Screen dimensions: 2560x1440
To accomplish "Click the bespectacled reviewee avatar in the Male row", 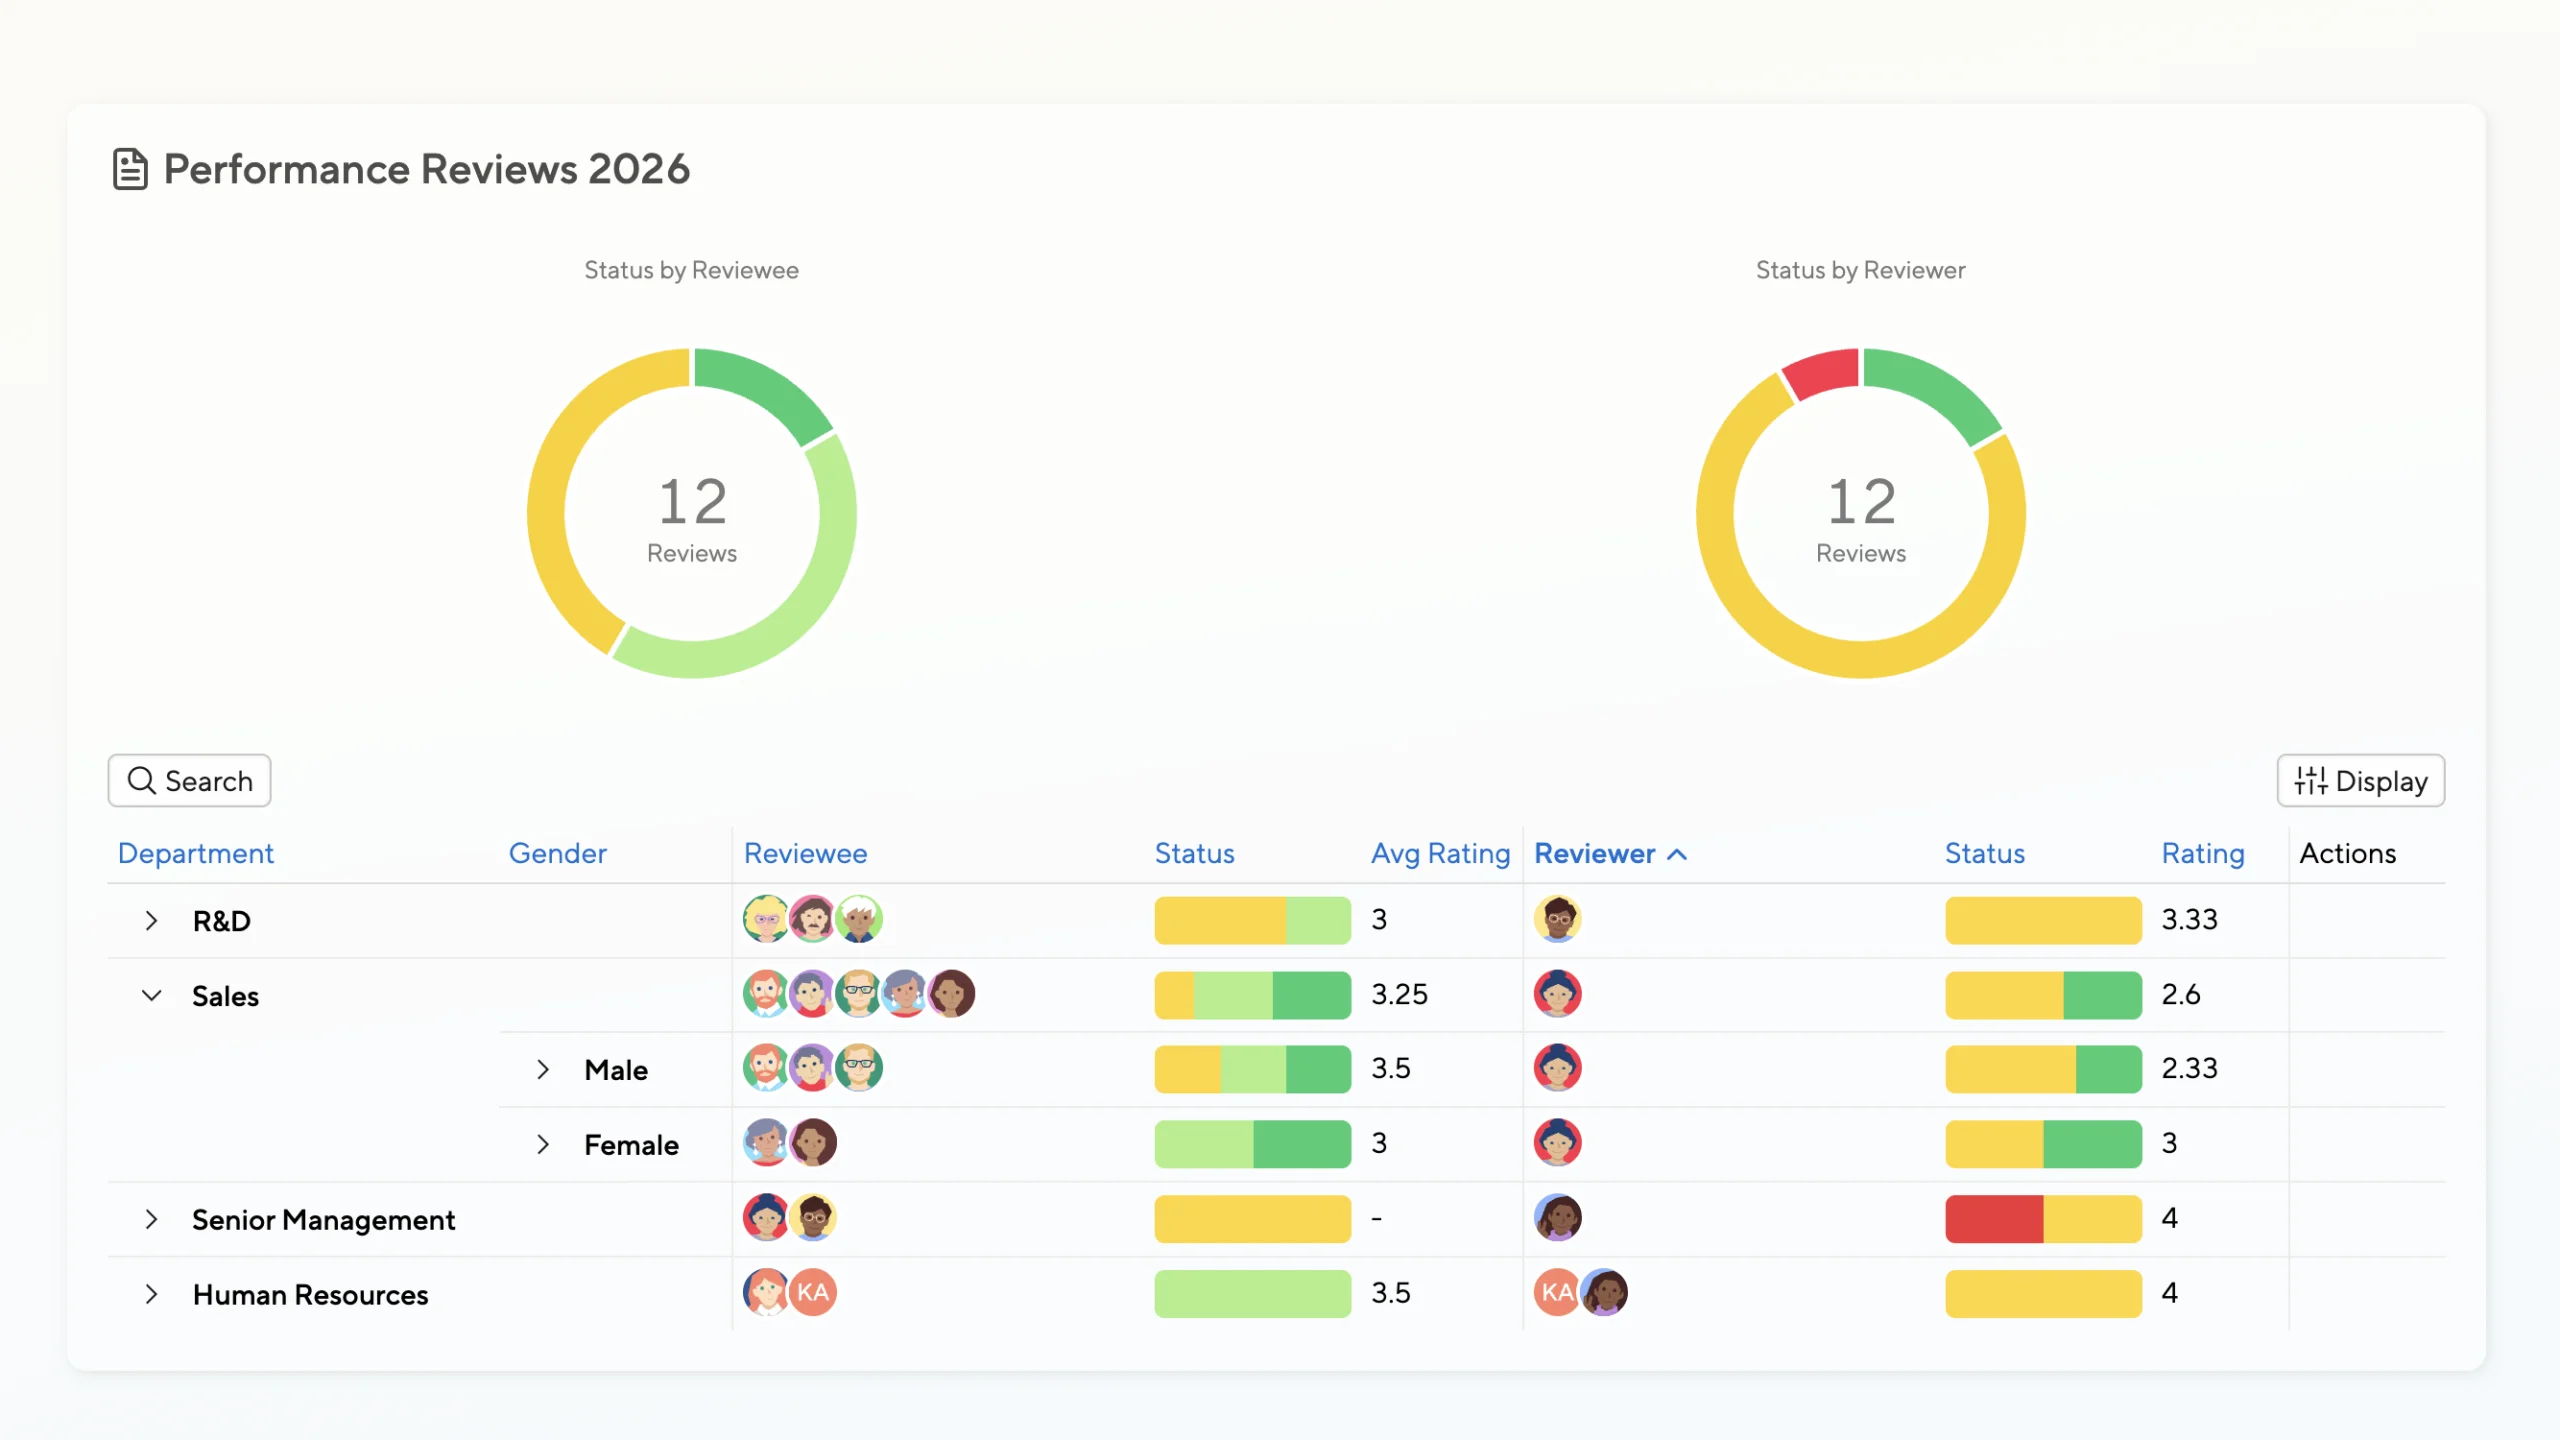I will pyautogui.click(x=858, y=1067).
